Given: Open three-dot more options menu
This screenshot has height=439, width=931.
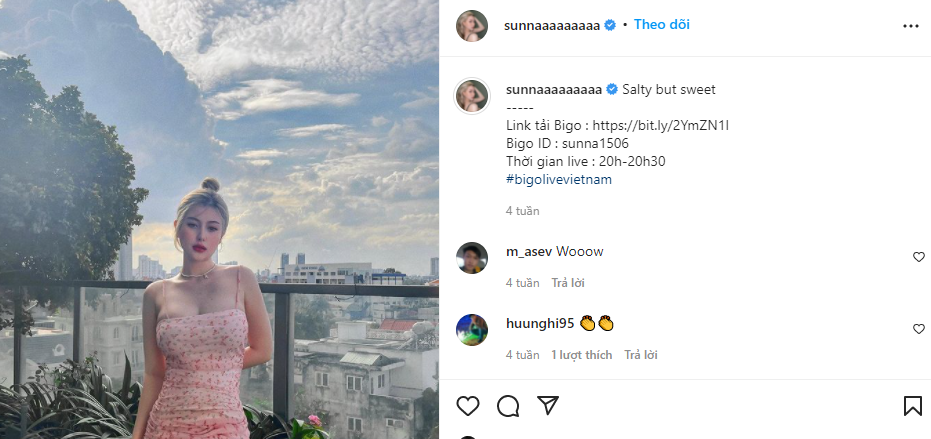Looking at the screenshot, I should click(910, 26).
